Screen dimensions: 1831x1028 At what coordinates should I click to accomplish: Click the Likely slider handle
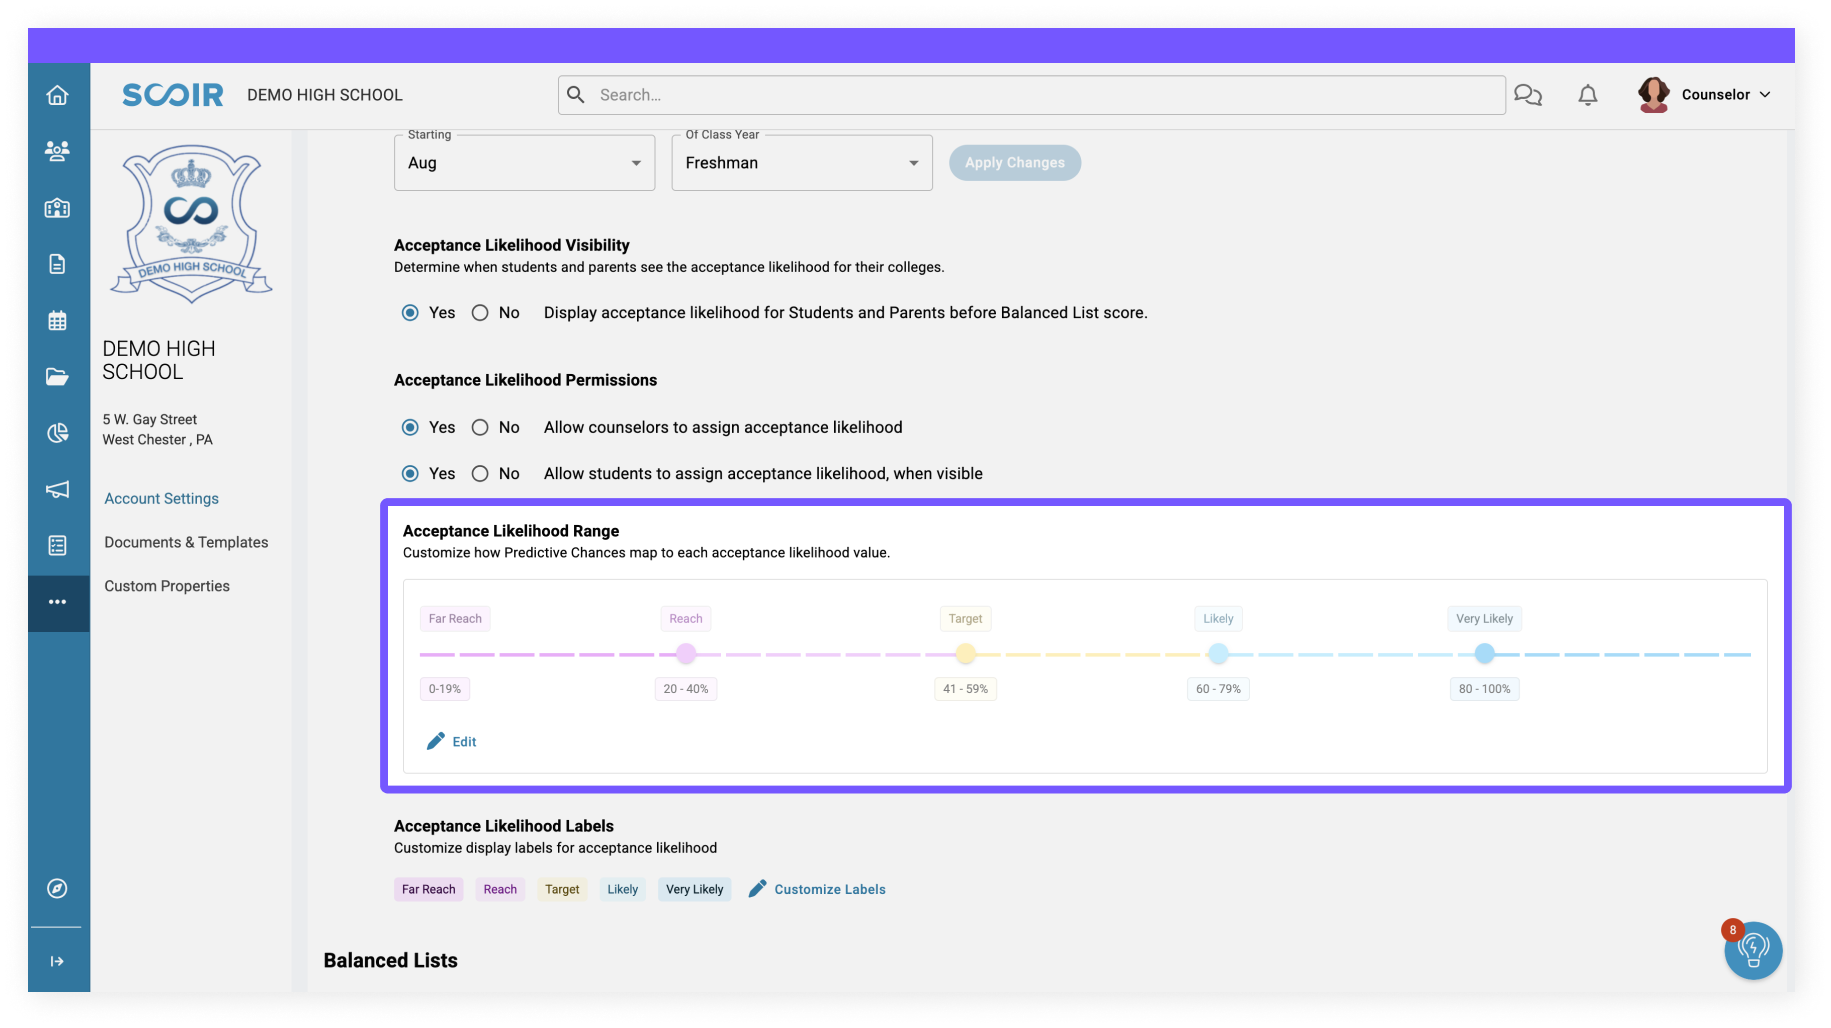pos(1218,654)
